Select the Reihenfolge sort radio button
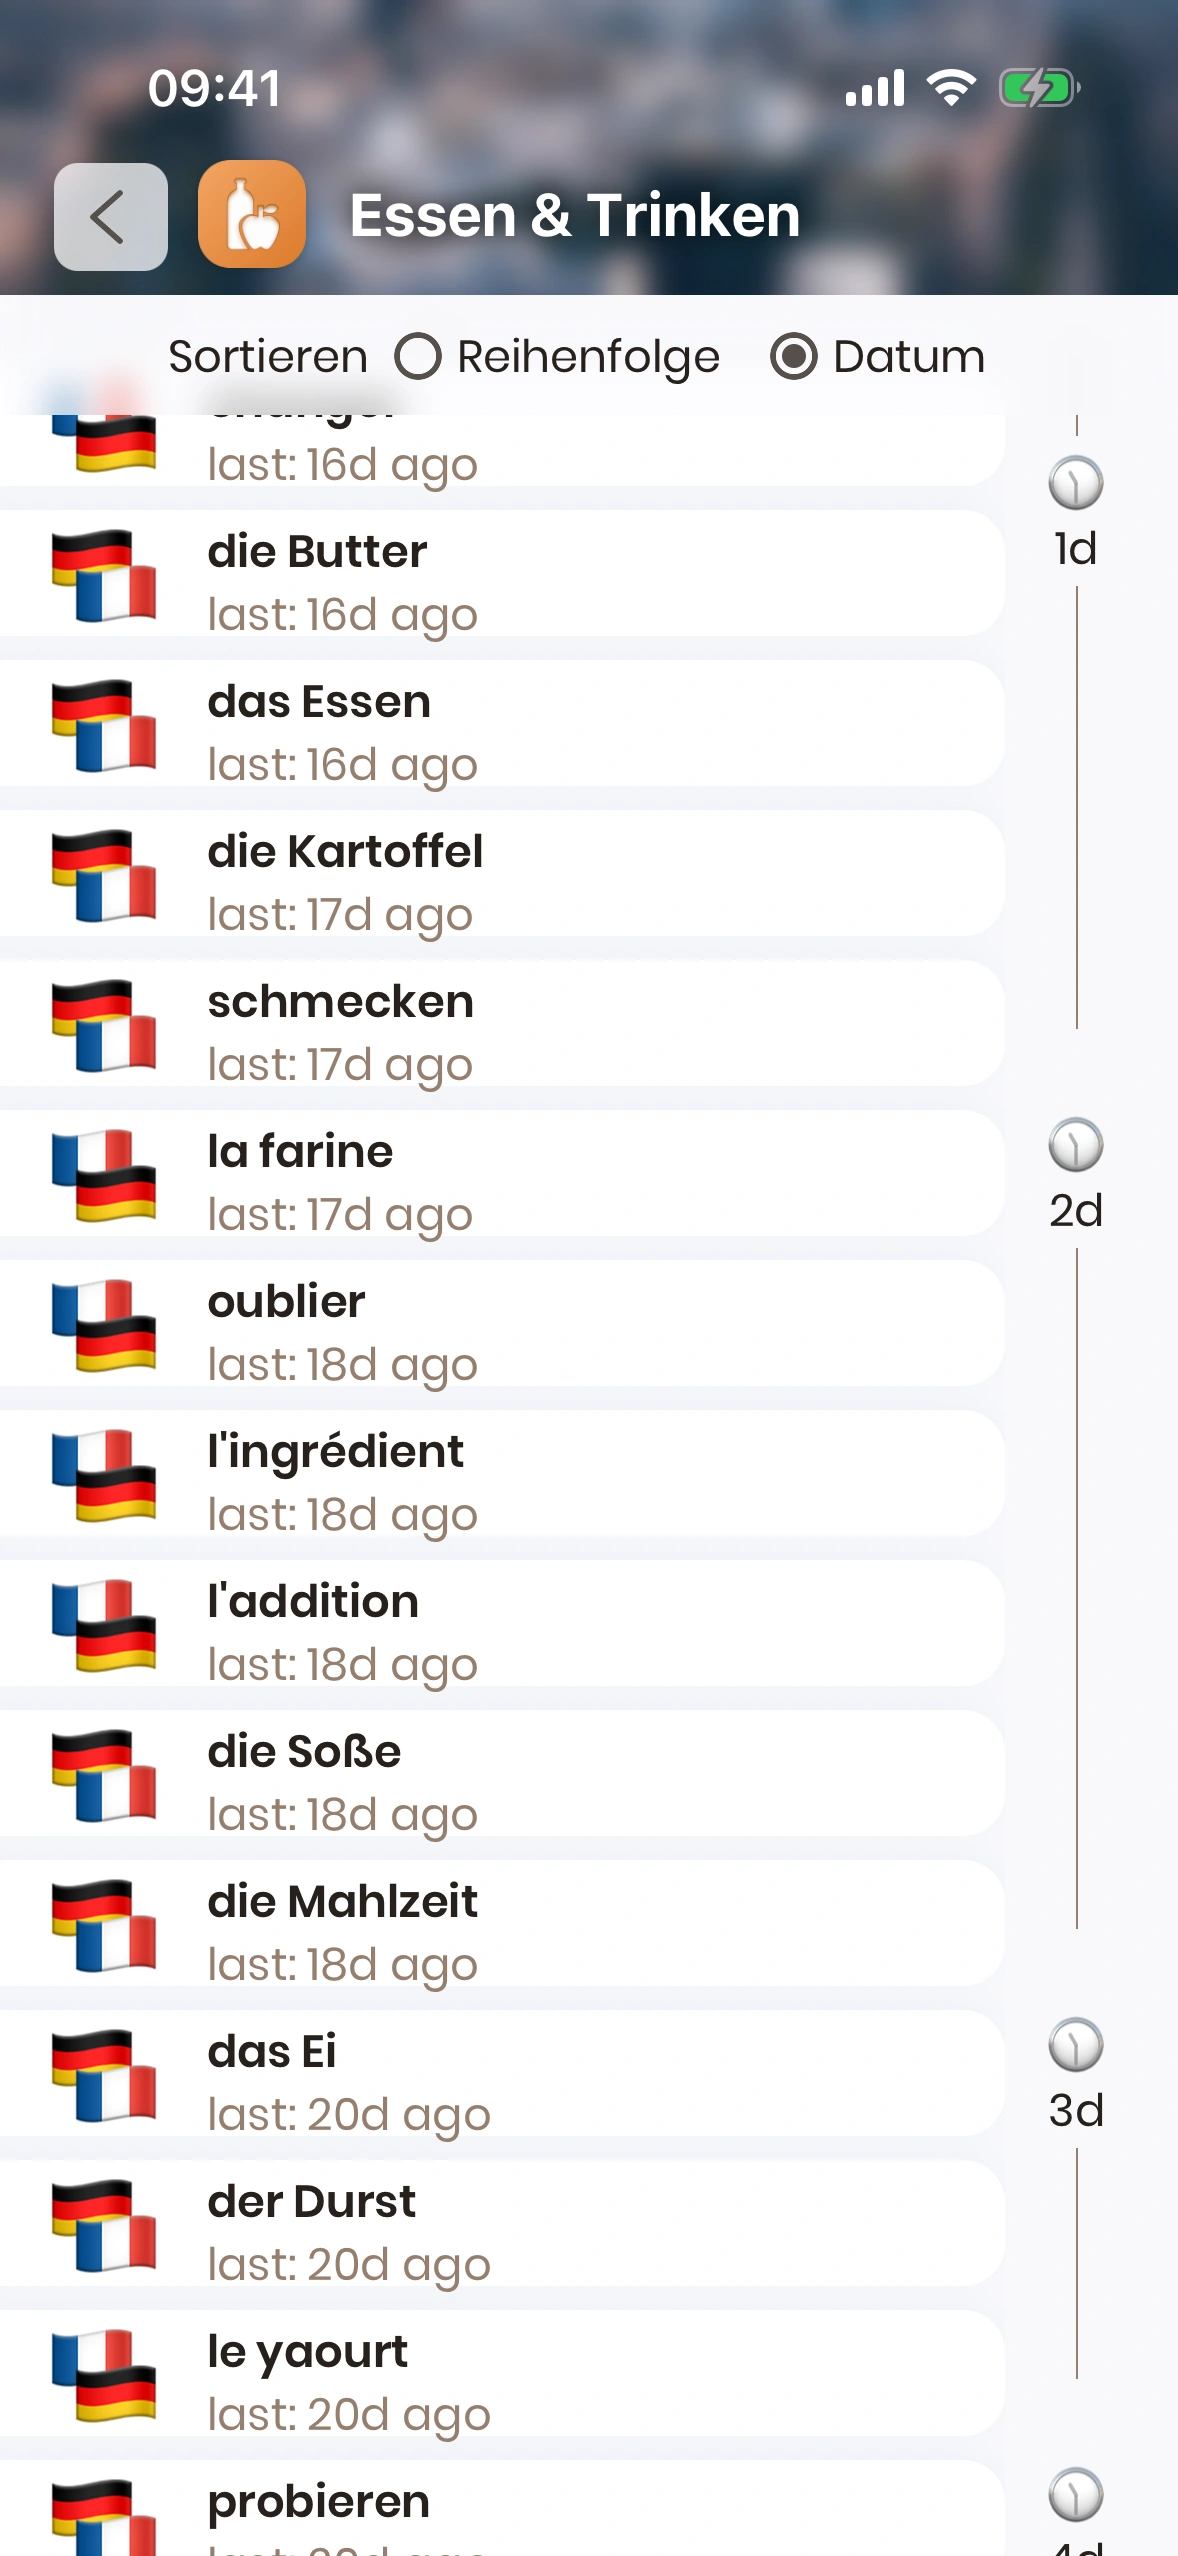This screenshot has width=1178, height=2556. 418,357
